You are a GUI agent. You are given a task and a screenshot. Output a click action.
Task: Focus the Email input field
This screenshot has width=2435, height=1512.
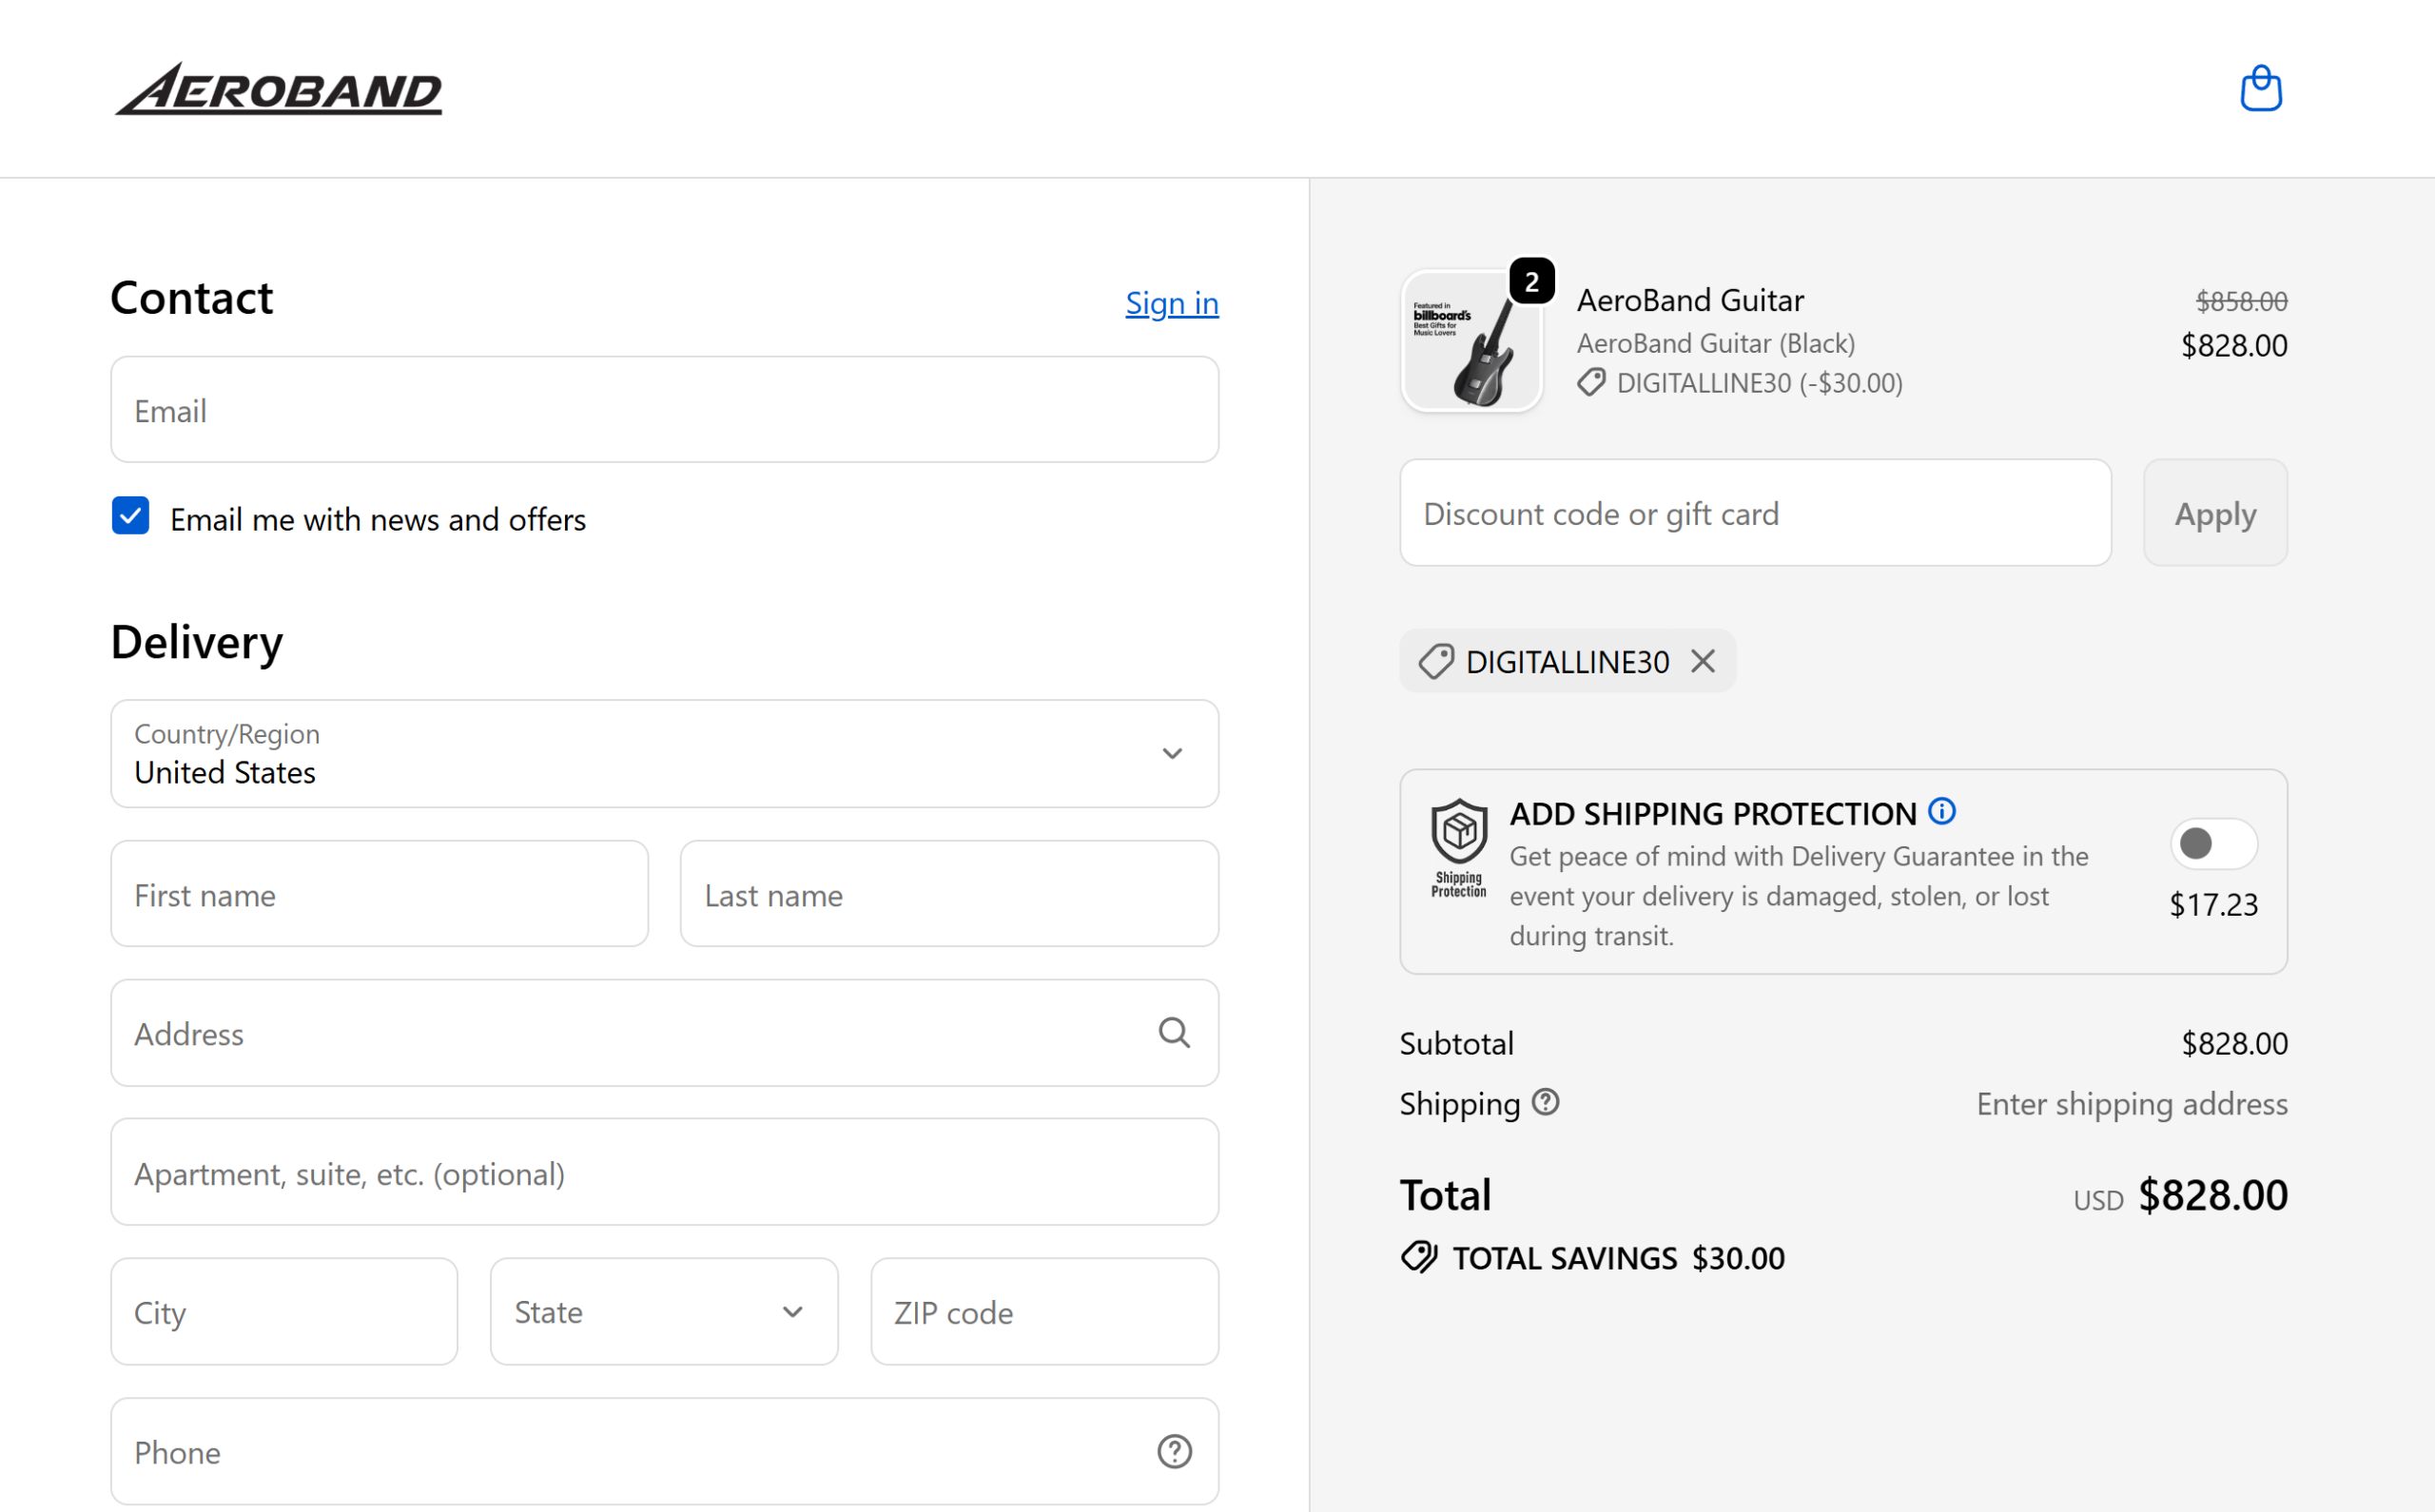click(664, 410)
